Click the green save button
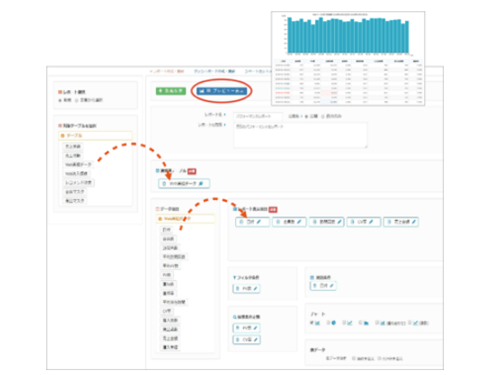The image size is (500, 375). (171, 91)
